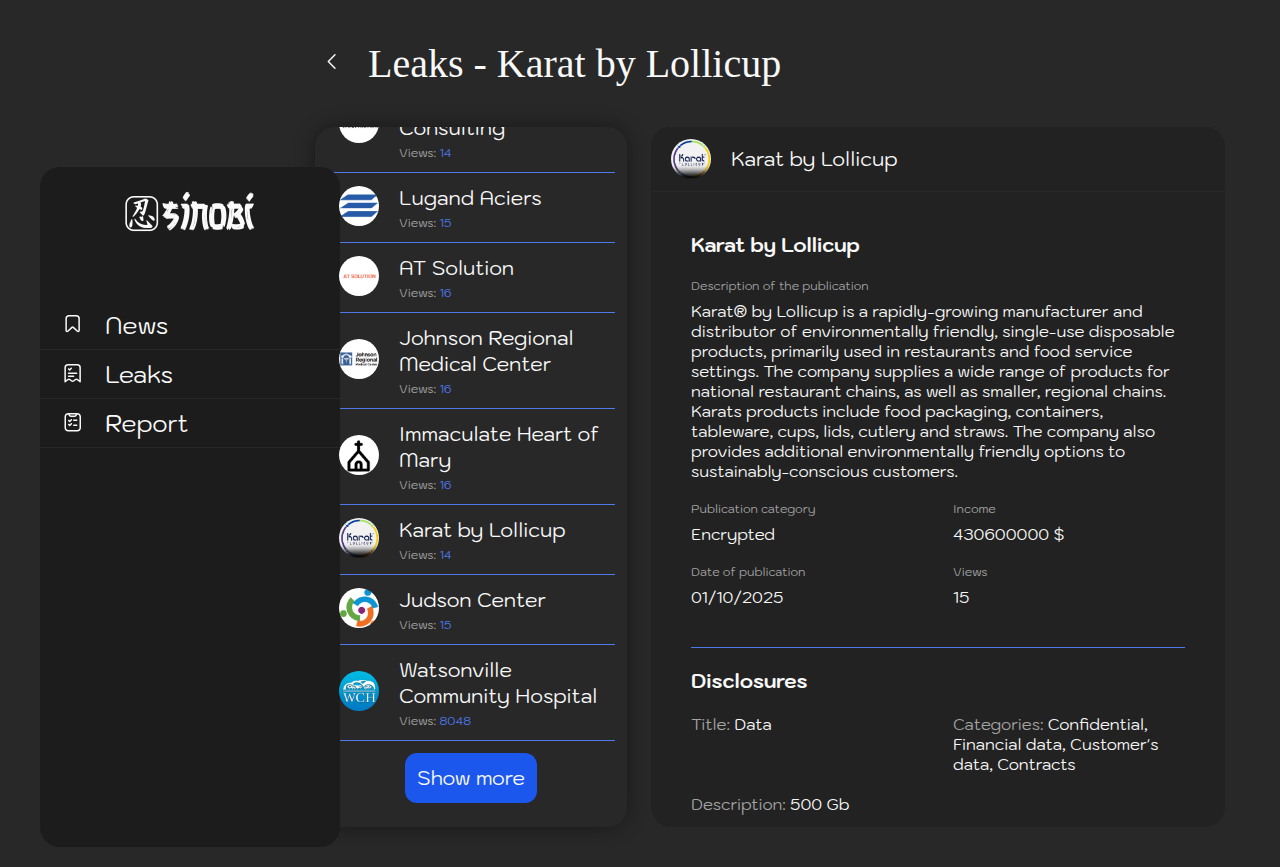Screen dimensions: 1280x867
Task: Select the Lugand Aciers list entry name
Action: click(x=470, y=199)
